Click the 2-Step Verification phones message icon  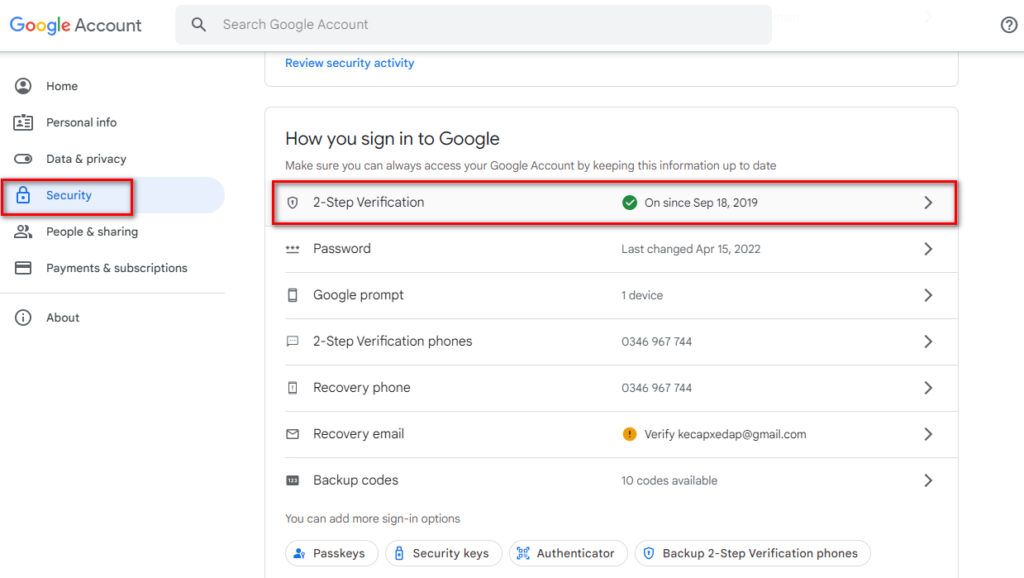(x=293, y=341)
